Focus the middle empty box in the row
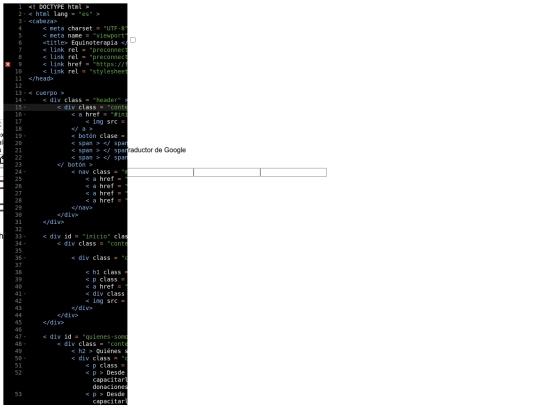Image resolution: width=540 pixels, height=405 pixels. point(227,172)
